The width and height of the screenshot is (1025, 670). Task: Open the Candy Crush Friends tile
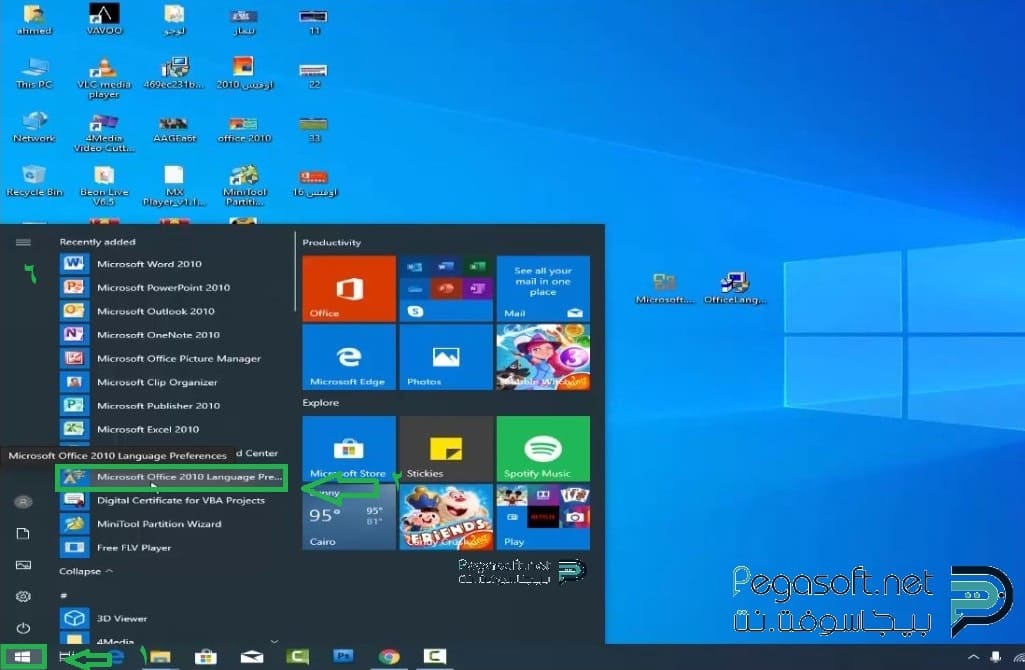446,516
